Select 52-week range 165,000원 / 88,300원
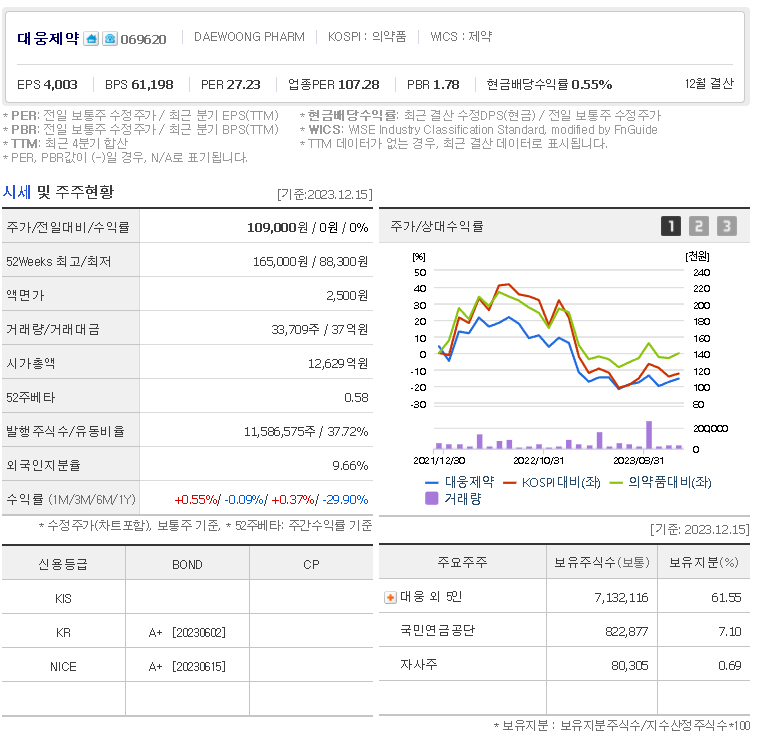This screenshot has height=738, width=759. pos(310,262)
